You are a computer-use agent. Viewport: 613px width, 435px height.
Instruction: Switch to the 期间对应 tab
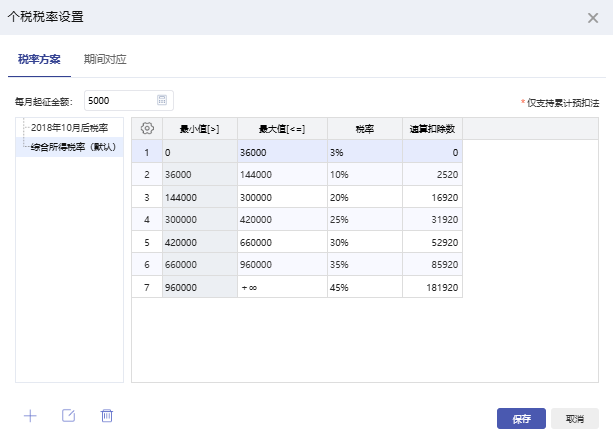pos(105,59)
